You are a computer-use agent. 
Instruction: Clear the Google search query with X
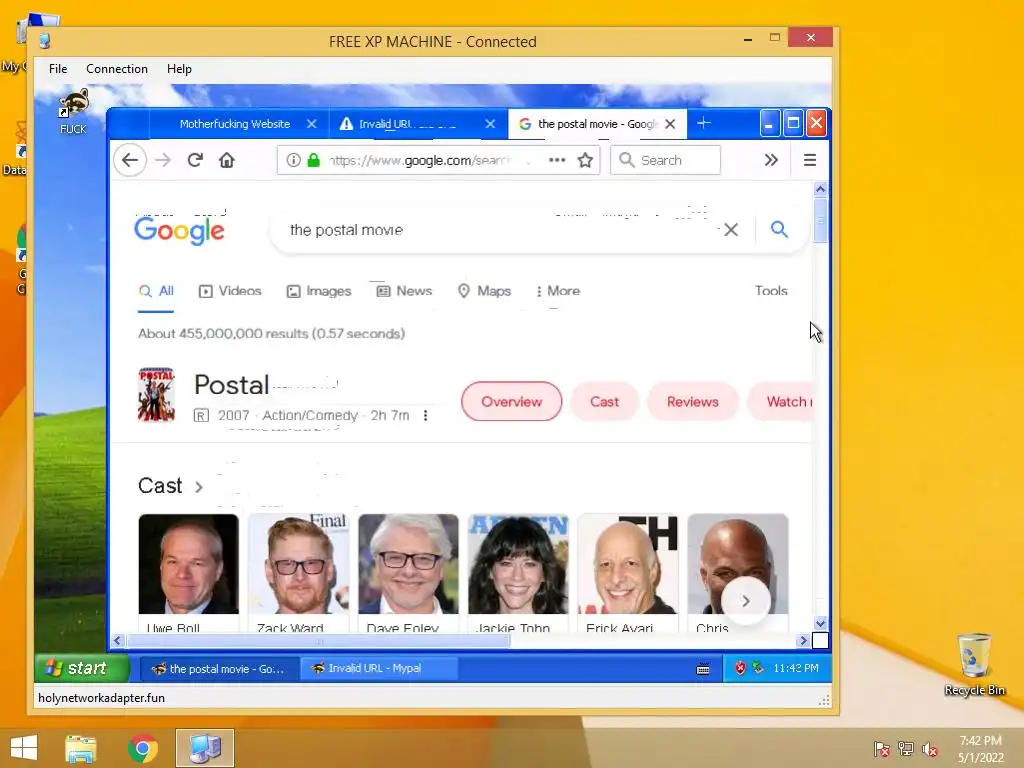pos(731,230)
